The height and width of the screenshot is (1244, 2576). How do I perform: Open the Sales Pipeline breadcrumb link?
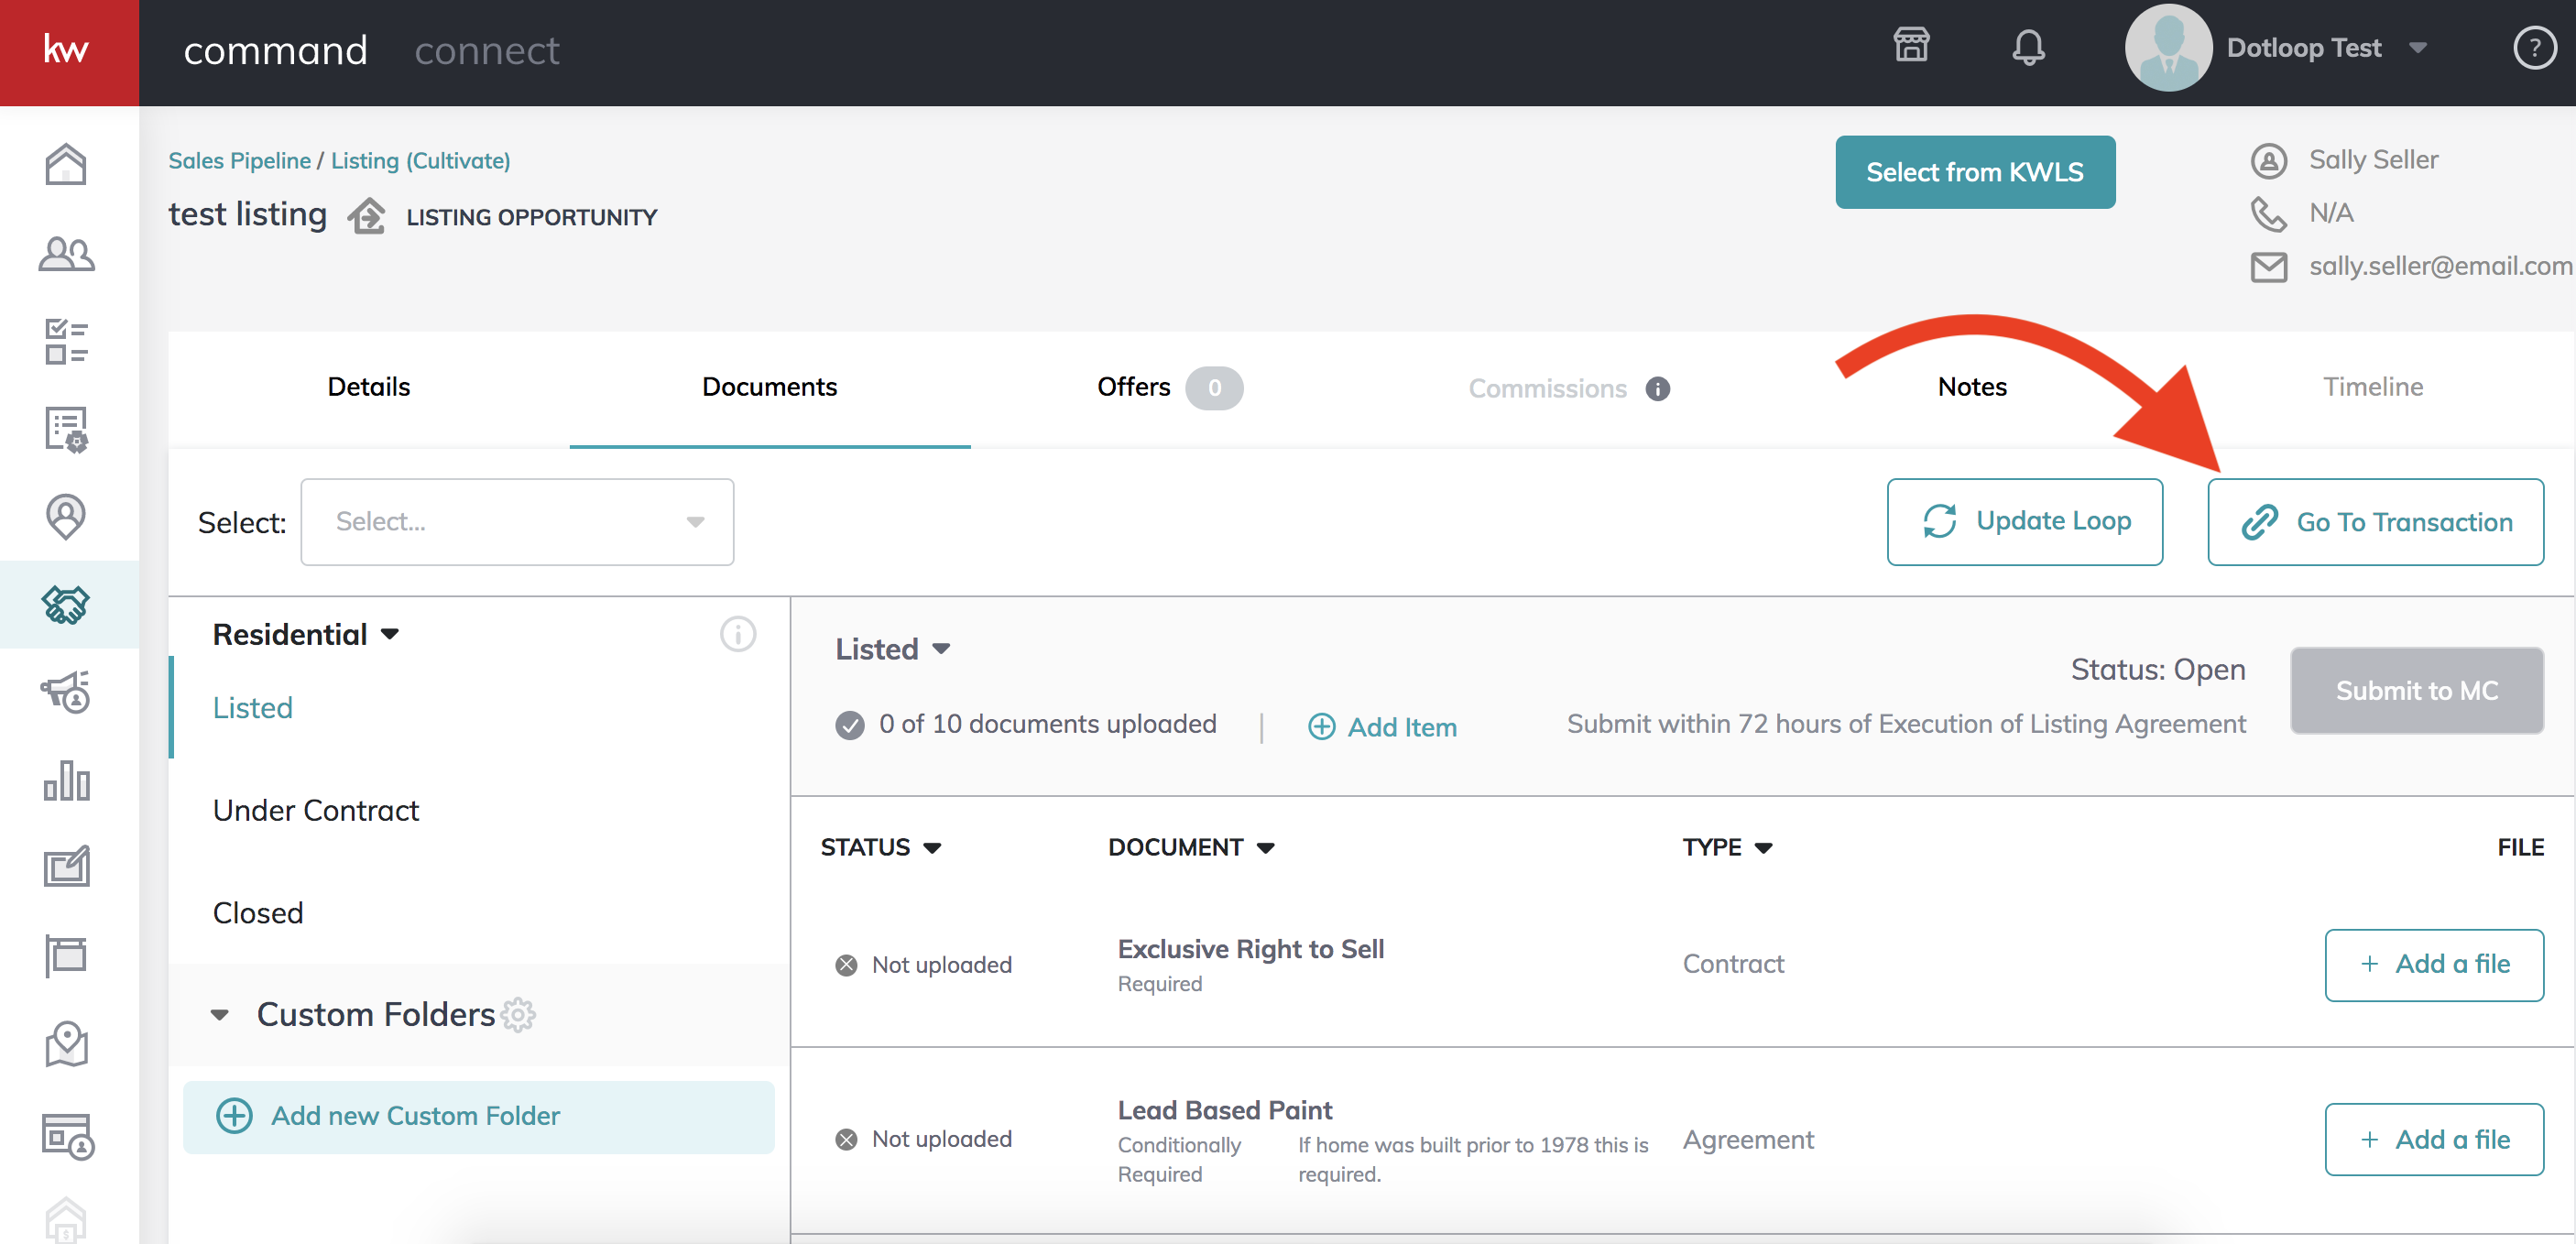point(239,159)
